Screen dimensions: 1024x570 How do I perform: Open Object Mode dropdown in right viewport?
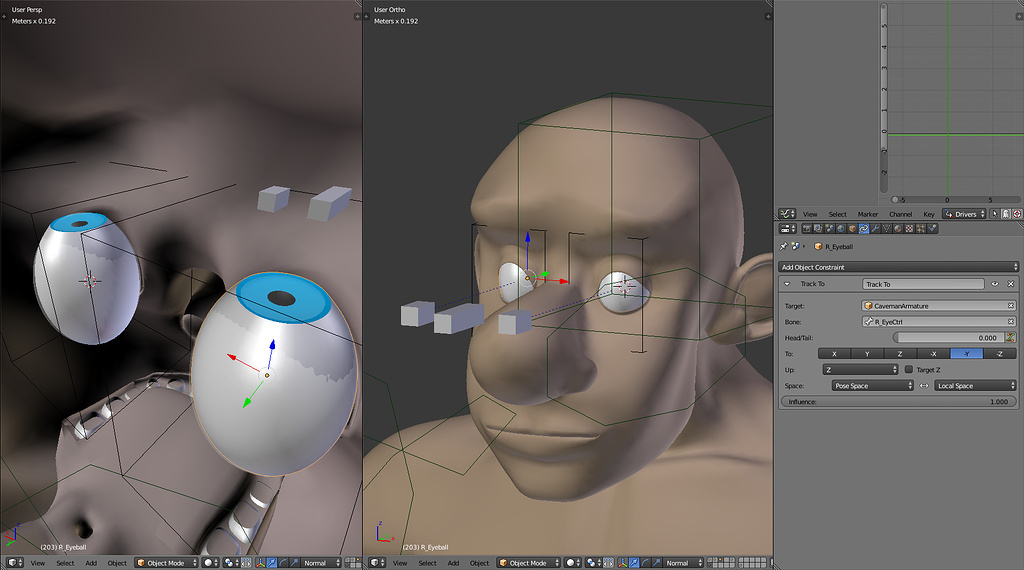529,563
